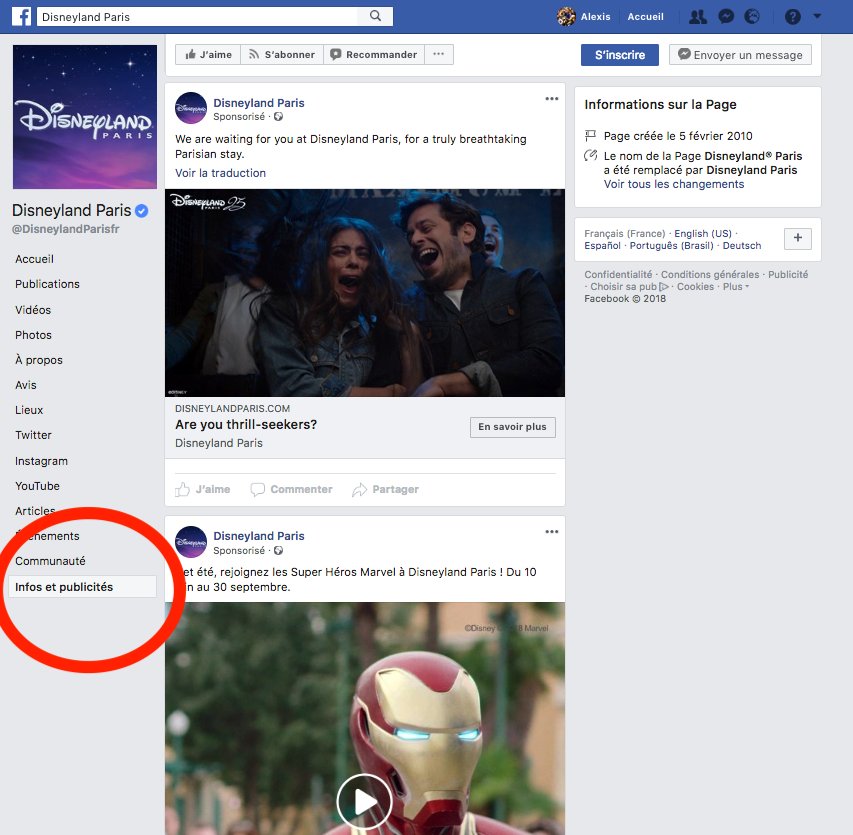Screen dimensions: 853x835
Task: Focus the Disneyland Paris search field
Action: tap(197, 17)
